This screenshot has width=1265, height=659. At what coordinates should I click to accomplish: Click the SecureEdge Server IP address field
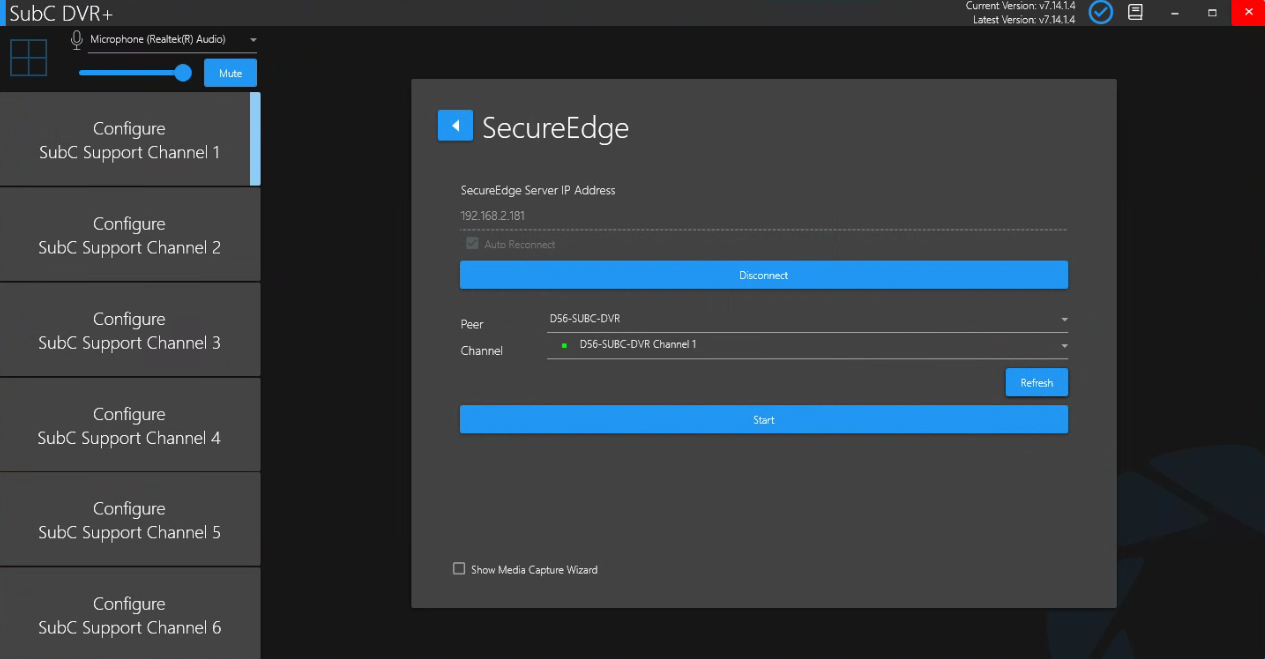click(763, 215)
